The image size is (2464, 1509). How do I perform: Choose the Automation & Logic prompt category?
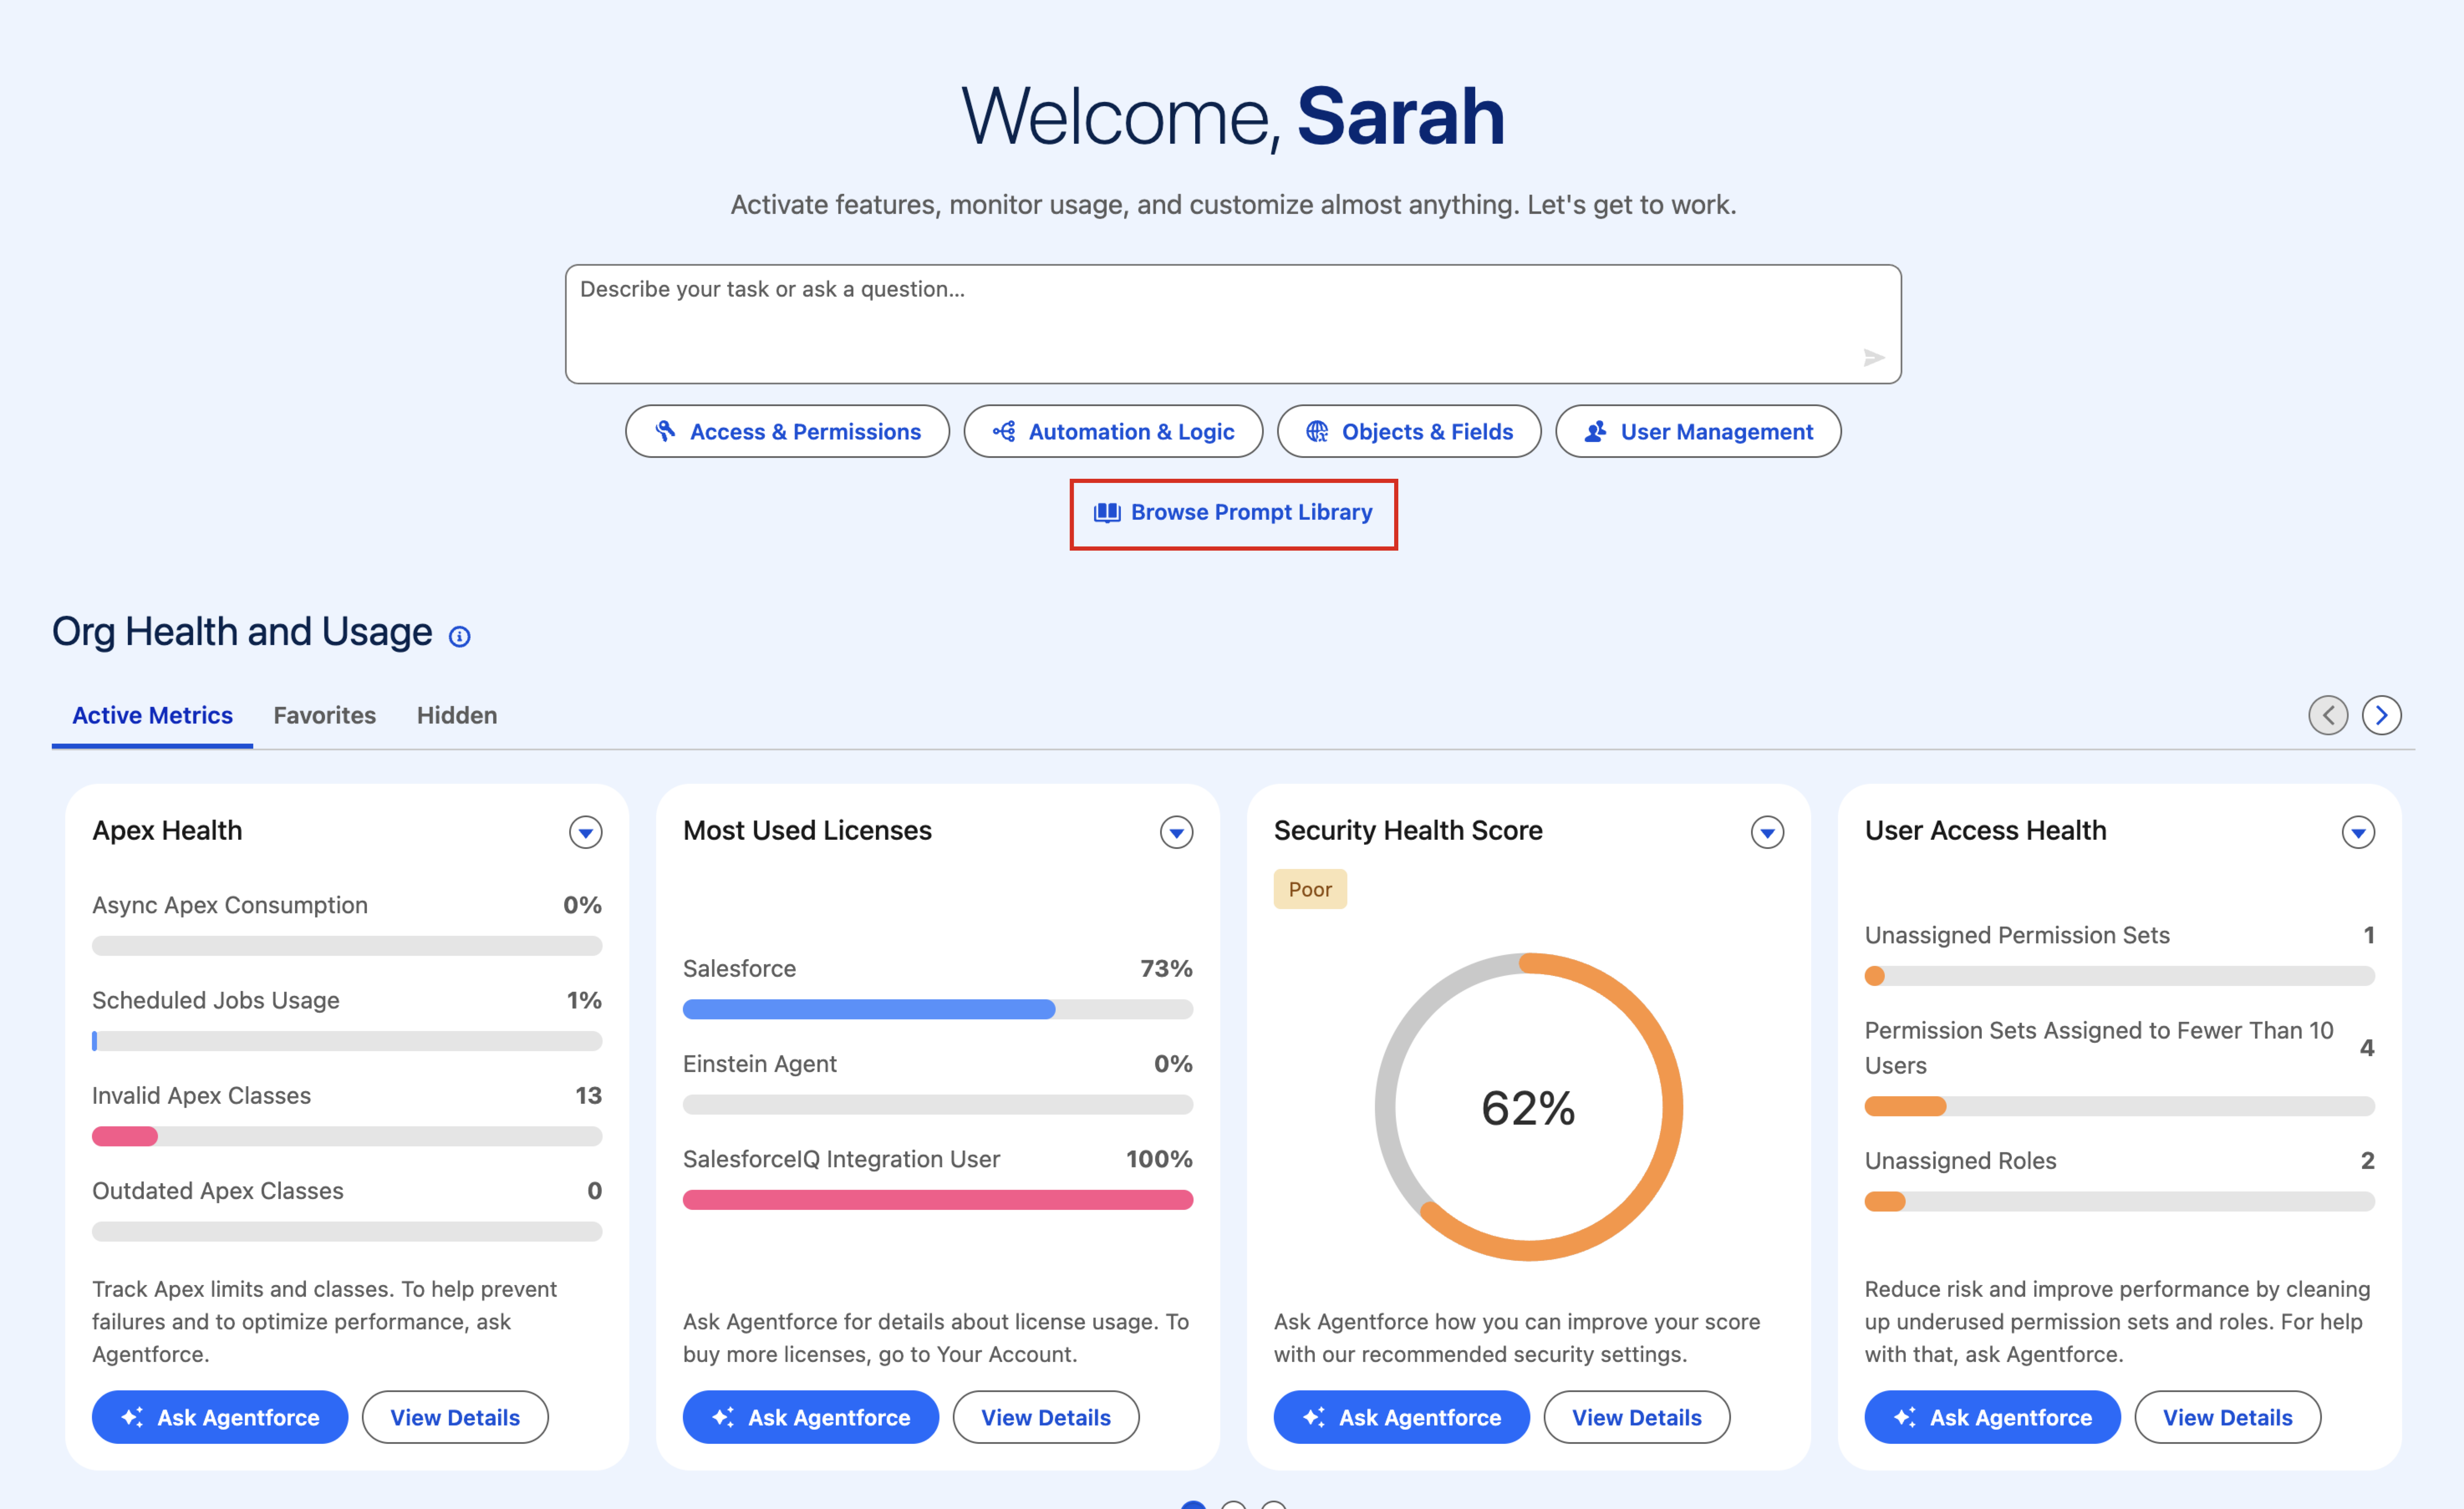point(1113,431)
